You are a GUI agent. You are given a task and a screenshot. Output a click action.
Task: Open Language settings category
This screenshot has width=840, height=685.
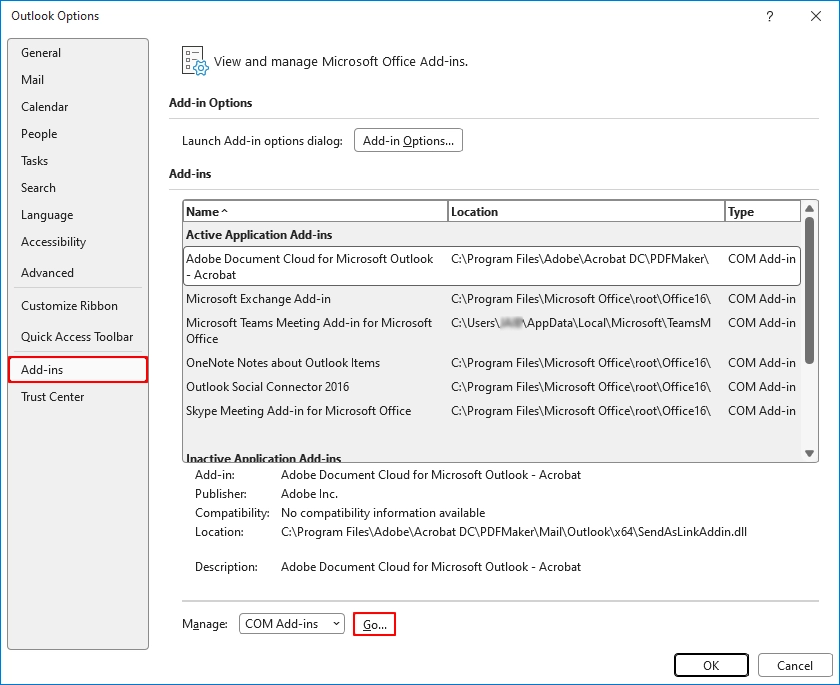tap(78, 215)
